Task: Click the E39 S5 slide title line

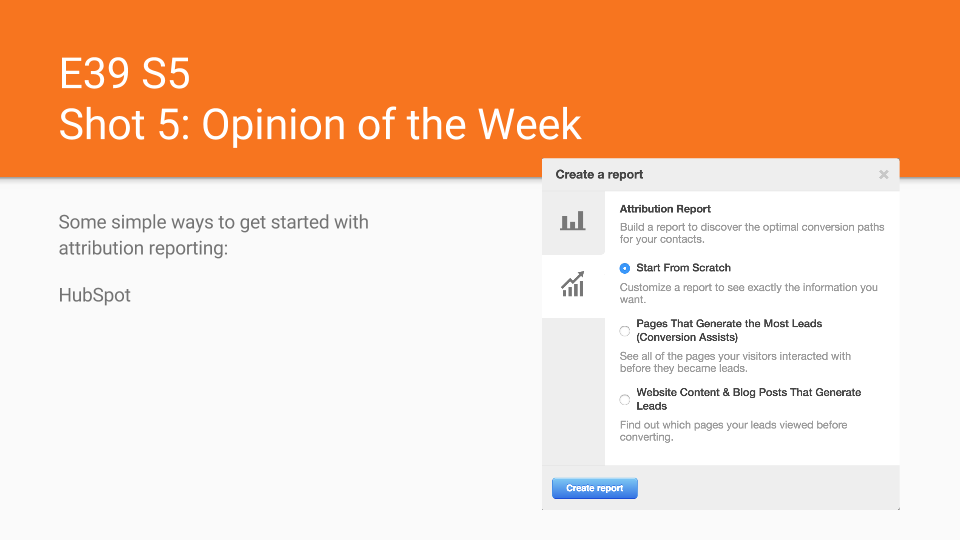Action: click(124, 74)
